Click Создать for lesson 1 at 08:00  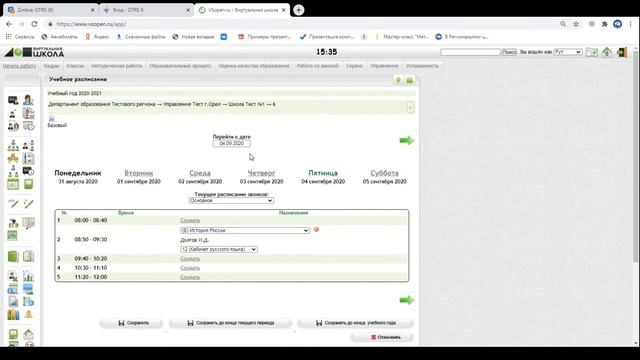[x=190, y=220]
